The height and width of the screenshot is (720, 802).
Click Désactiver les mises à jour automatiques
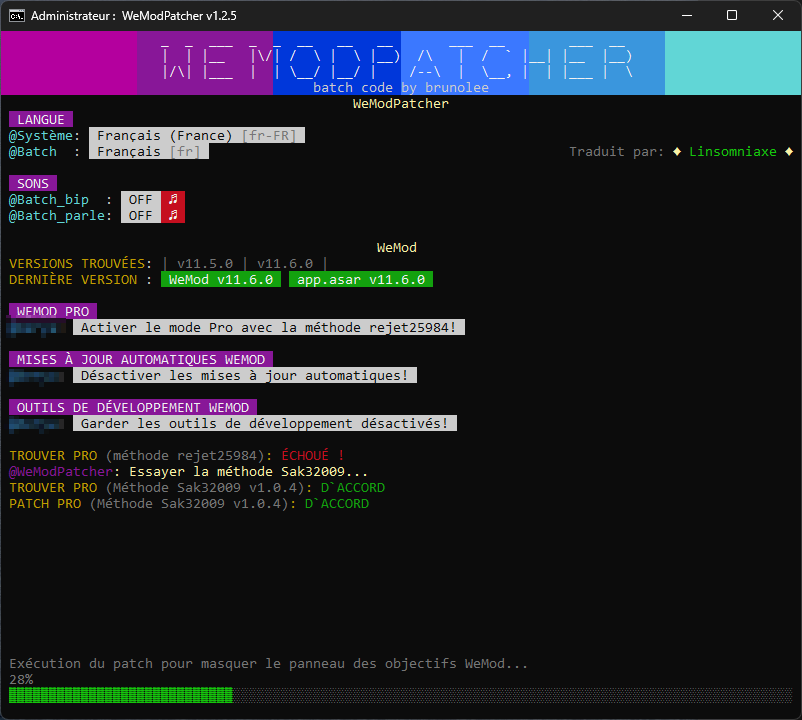245,376
